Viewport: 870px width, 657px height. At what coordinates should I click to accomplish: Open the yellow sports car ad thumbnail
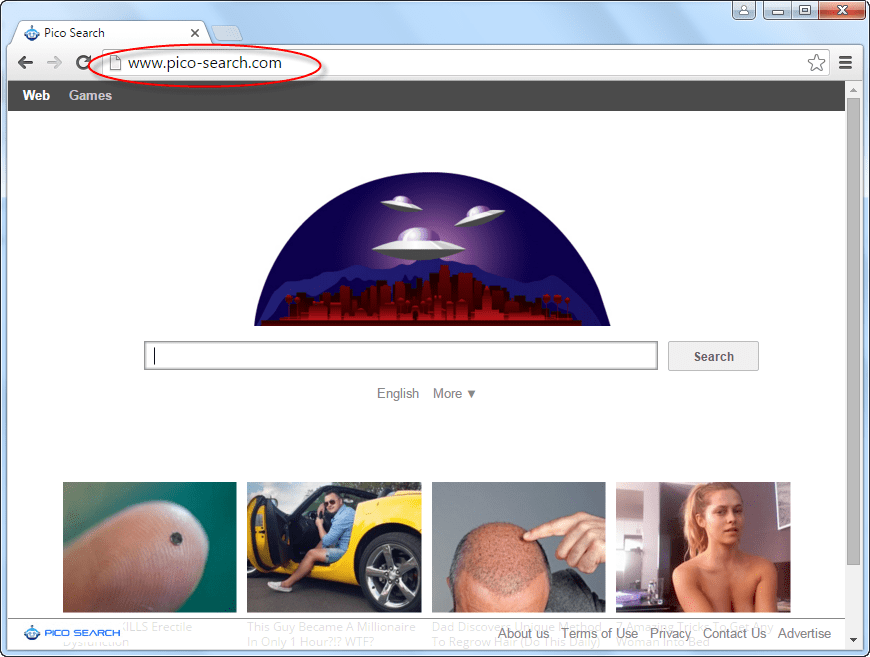334,547
